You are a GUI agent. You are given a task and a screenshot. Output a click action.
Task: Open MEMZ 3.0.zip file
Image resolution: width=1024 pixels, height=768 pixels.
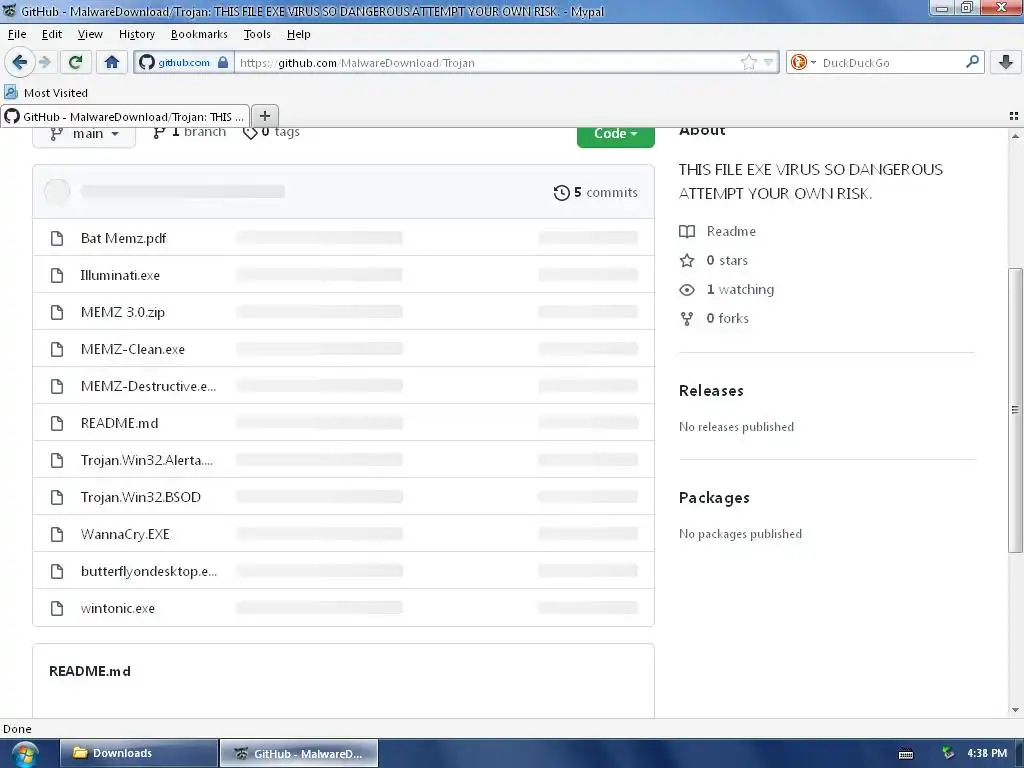click(123, 312)
